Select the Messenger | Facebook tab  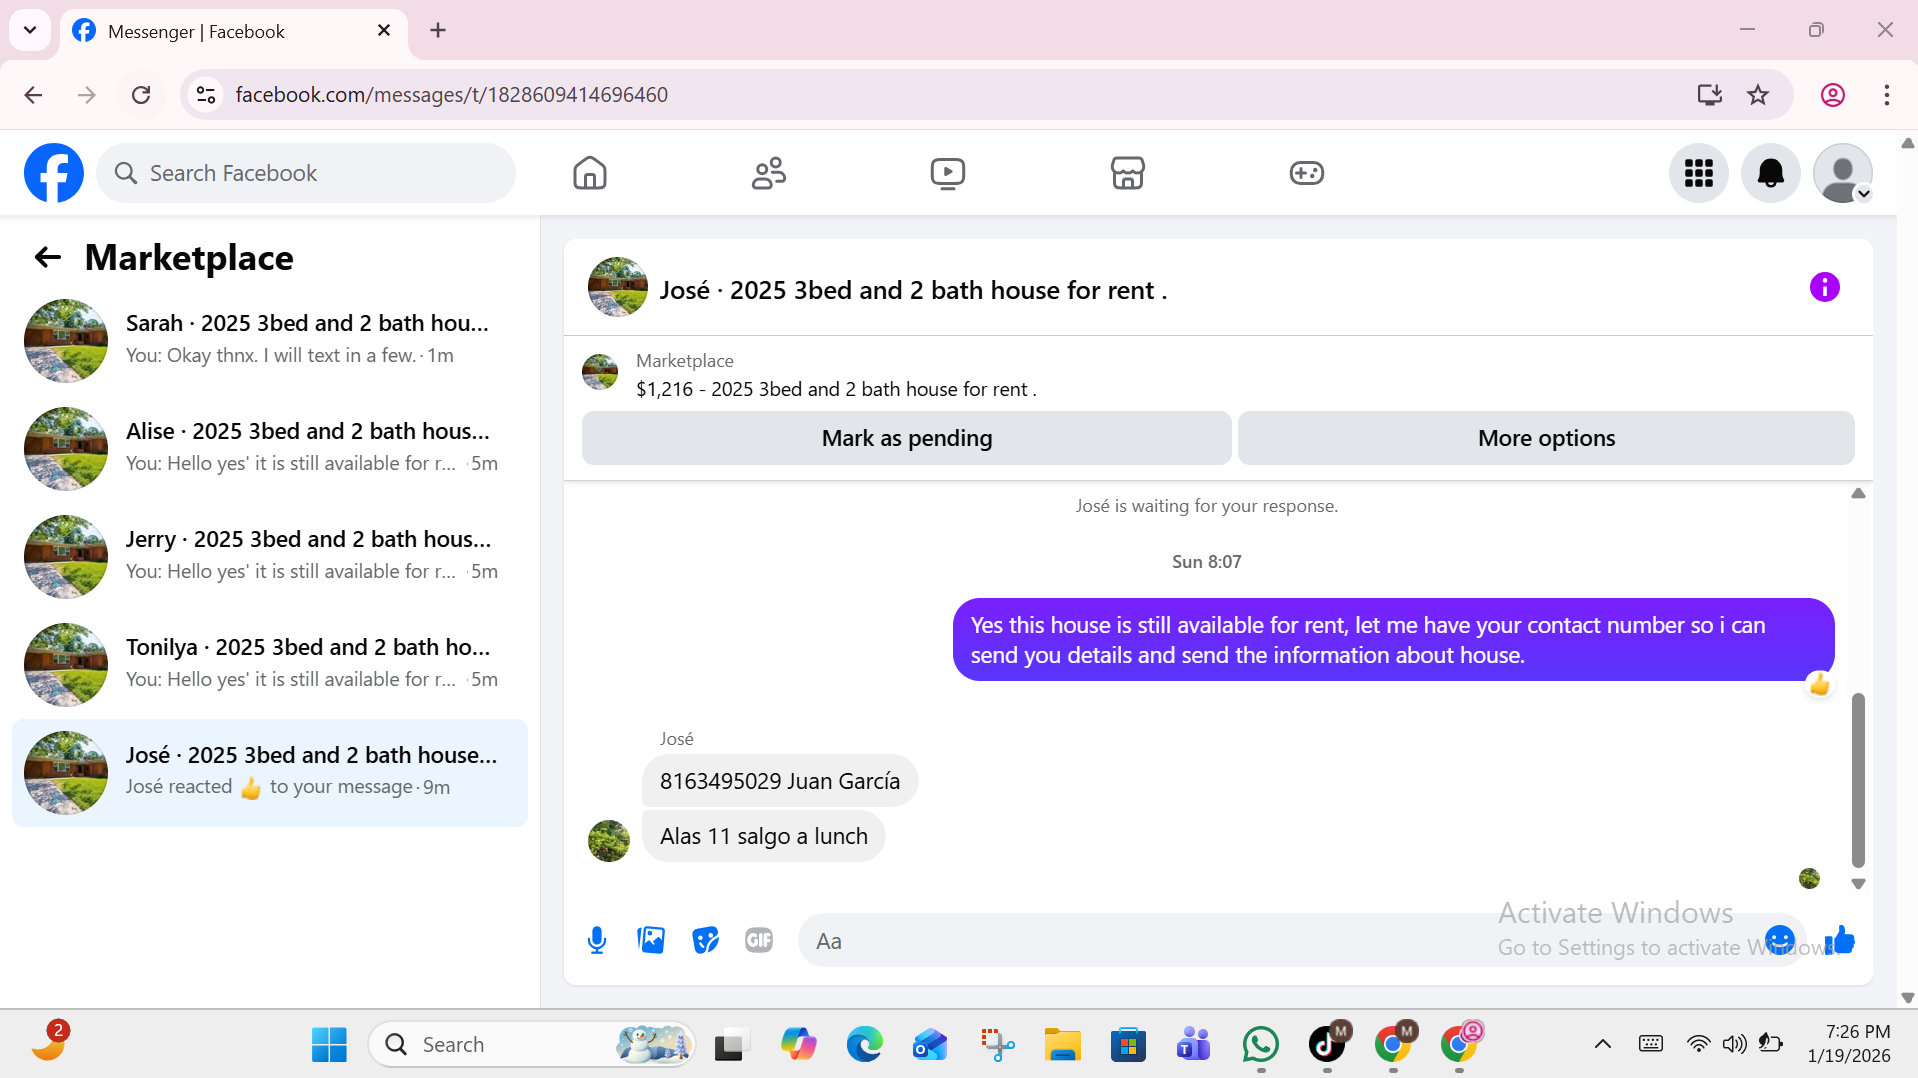pos(234,31)
